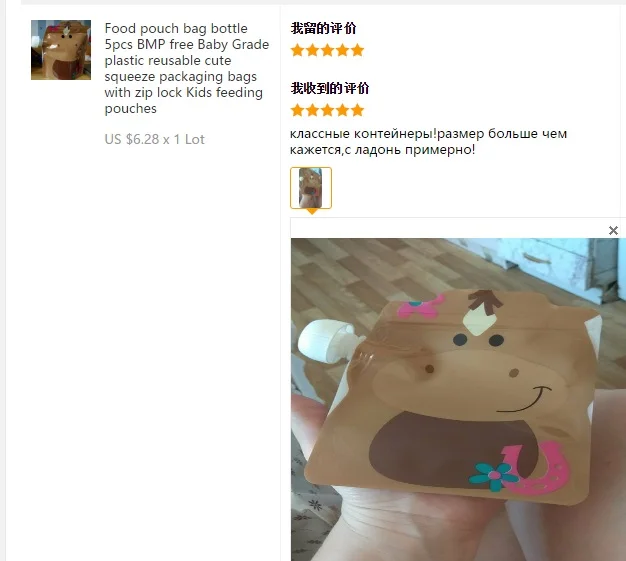Screen dimensions: 626x561
Task: Click fourth star under 我收到的评价
Action: (342, 110)
